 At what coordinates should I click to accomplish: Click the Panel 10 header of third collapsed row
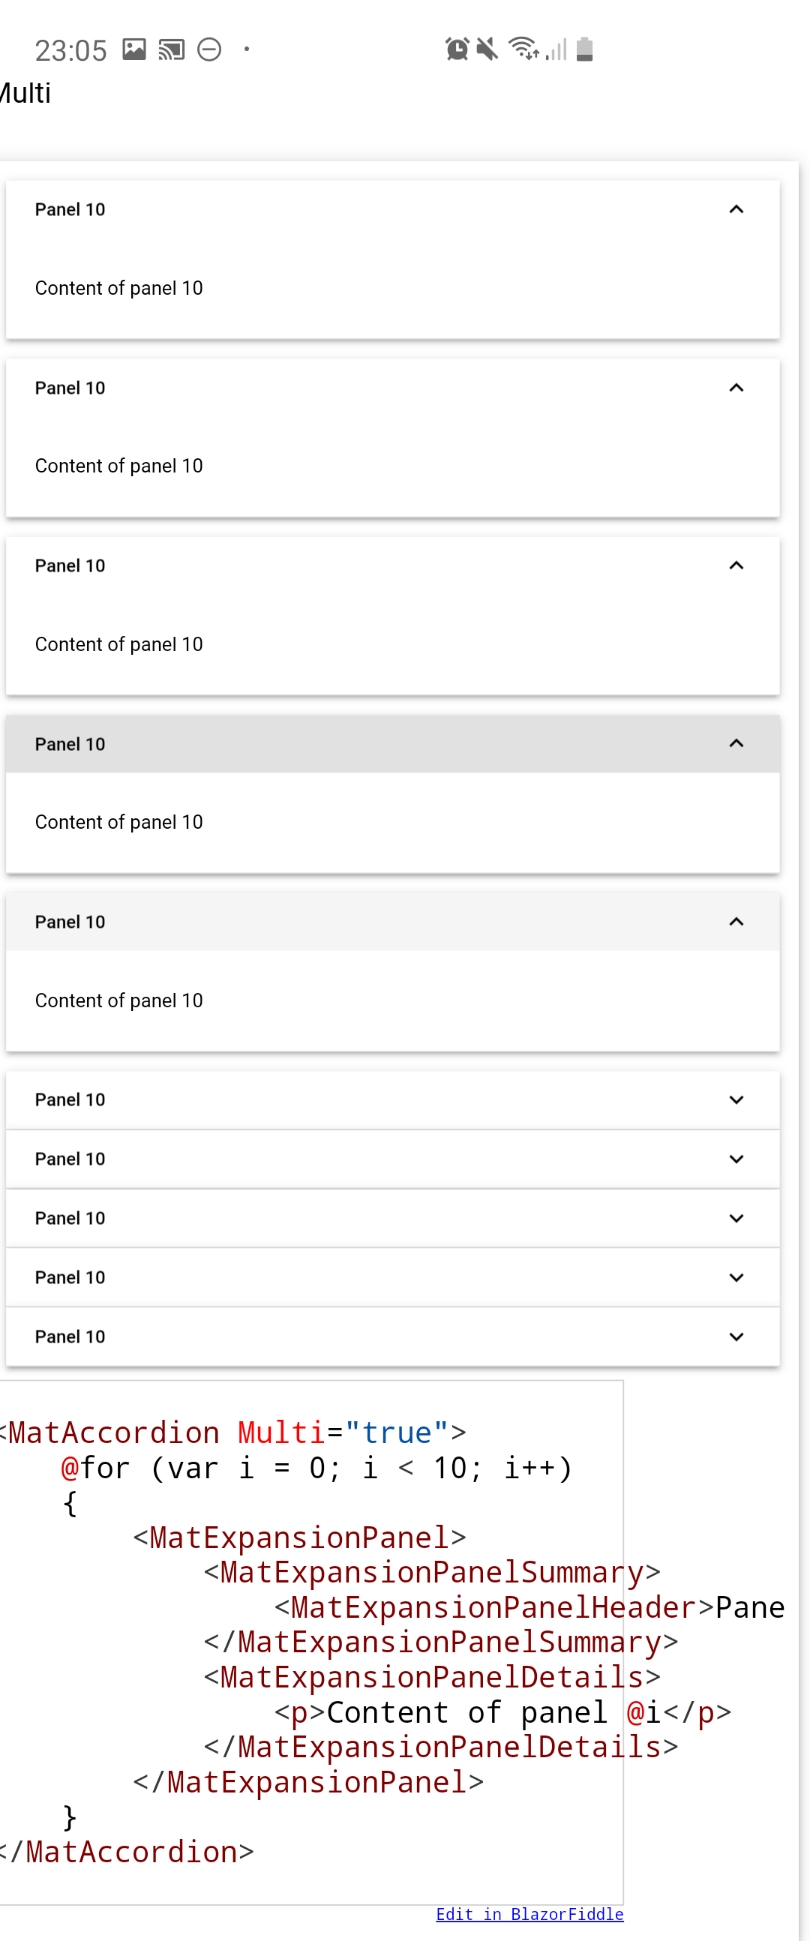[69, 1218]
